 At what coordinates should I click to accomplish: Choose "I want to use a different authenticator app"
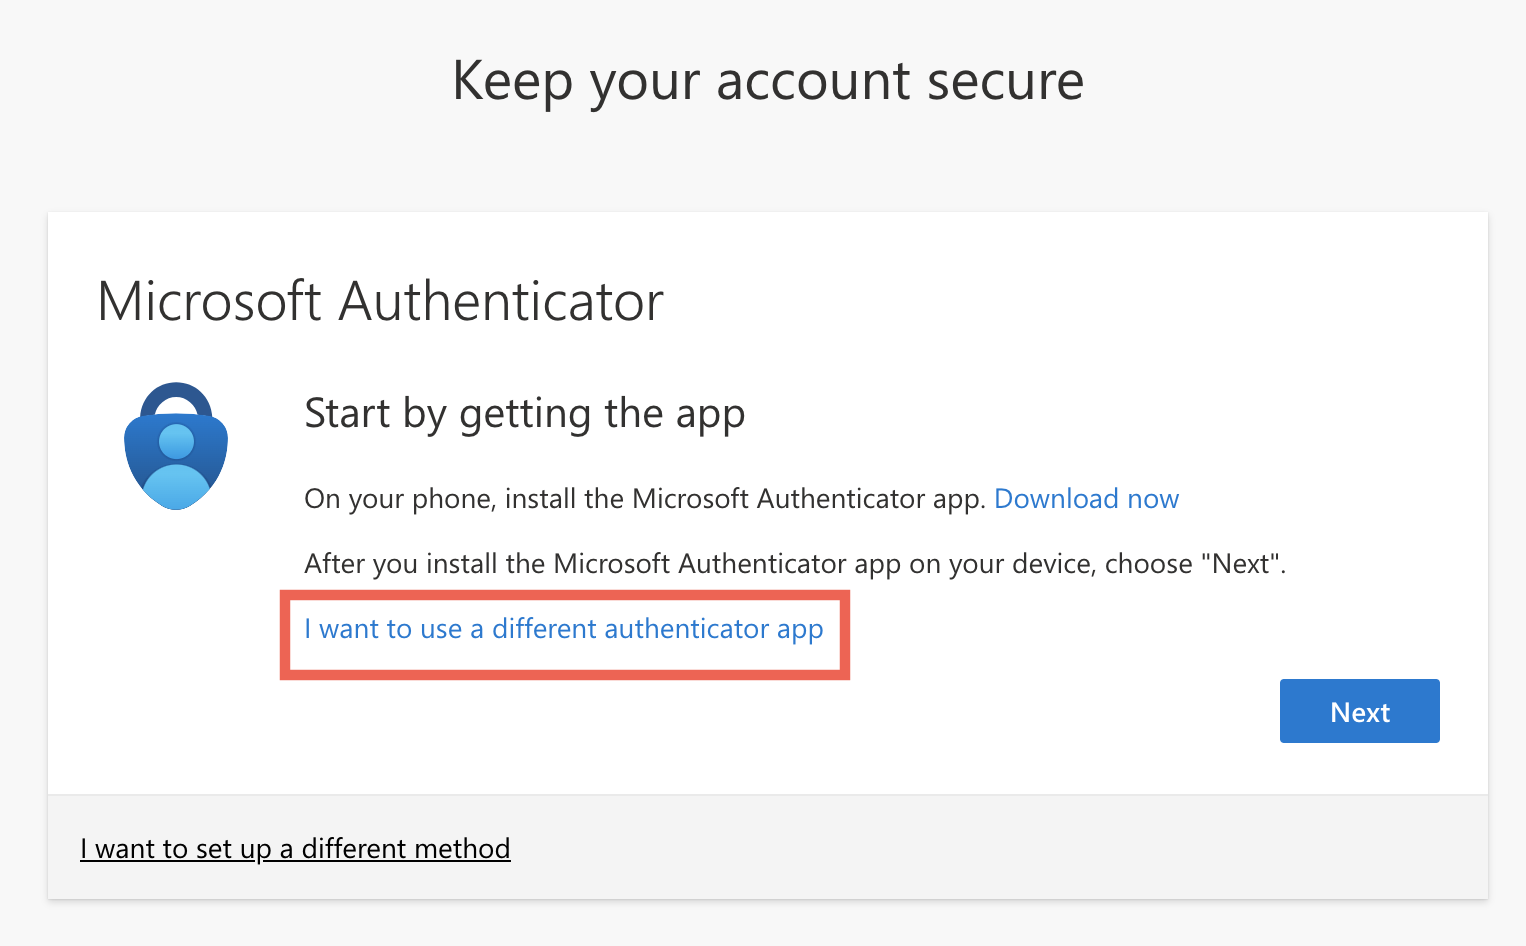point(563,629)
